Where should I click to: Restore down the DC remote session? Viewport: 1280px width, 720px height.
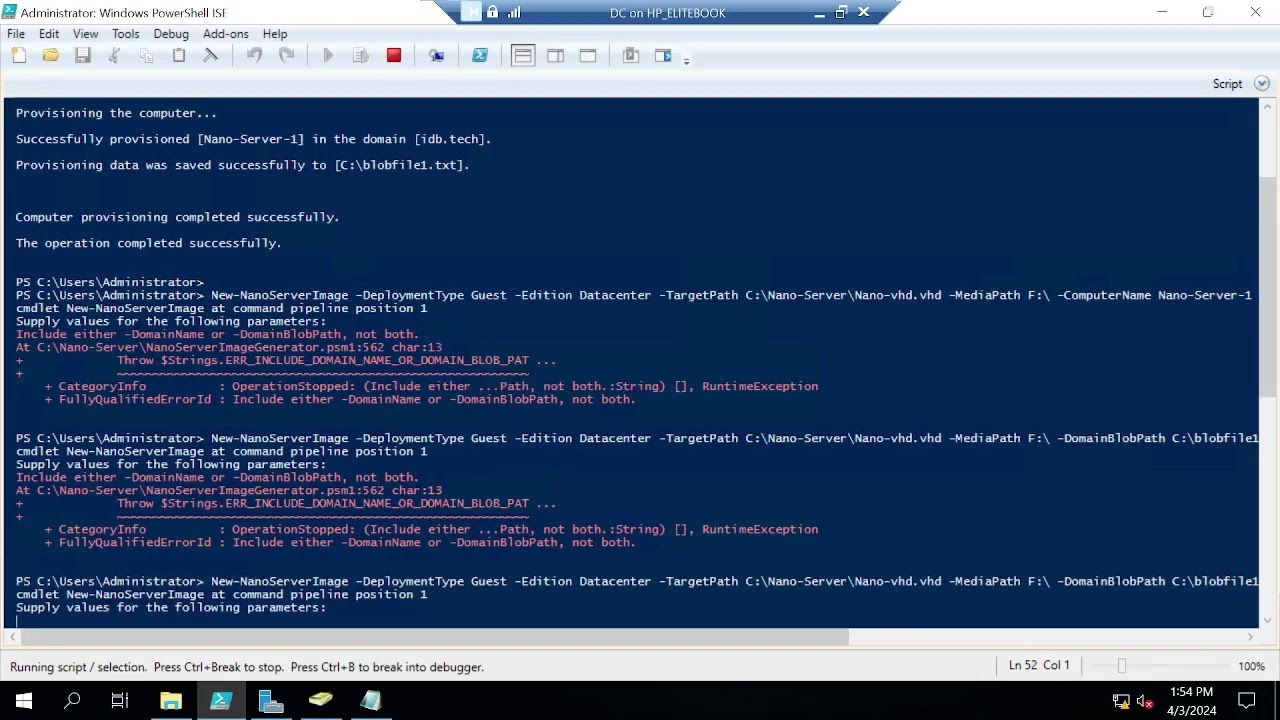click(x=841, y=13)
